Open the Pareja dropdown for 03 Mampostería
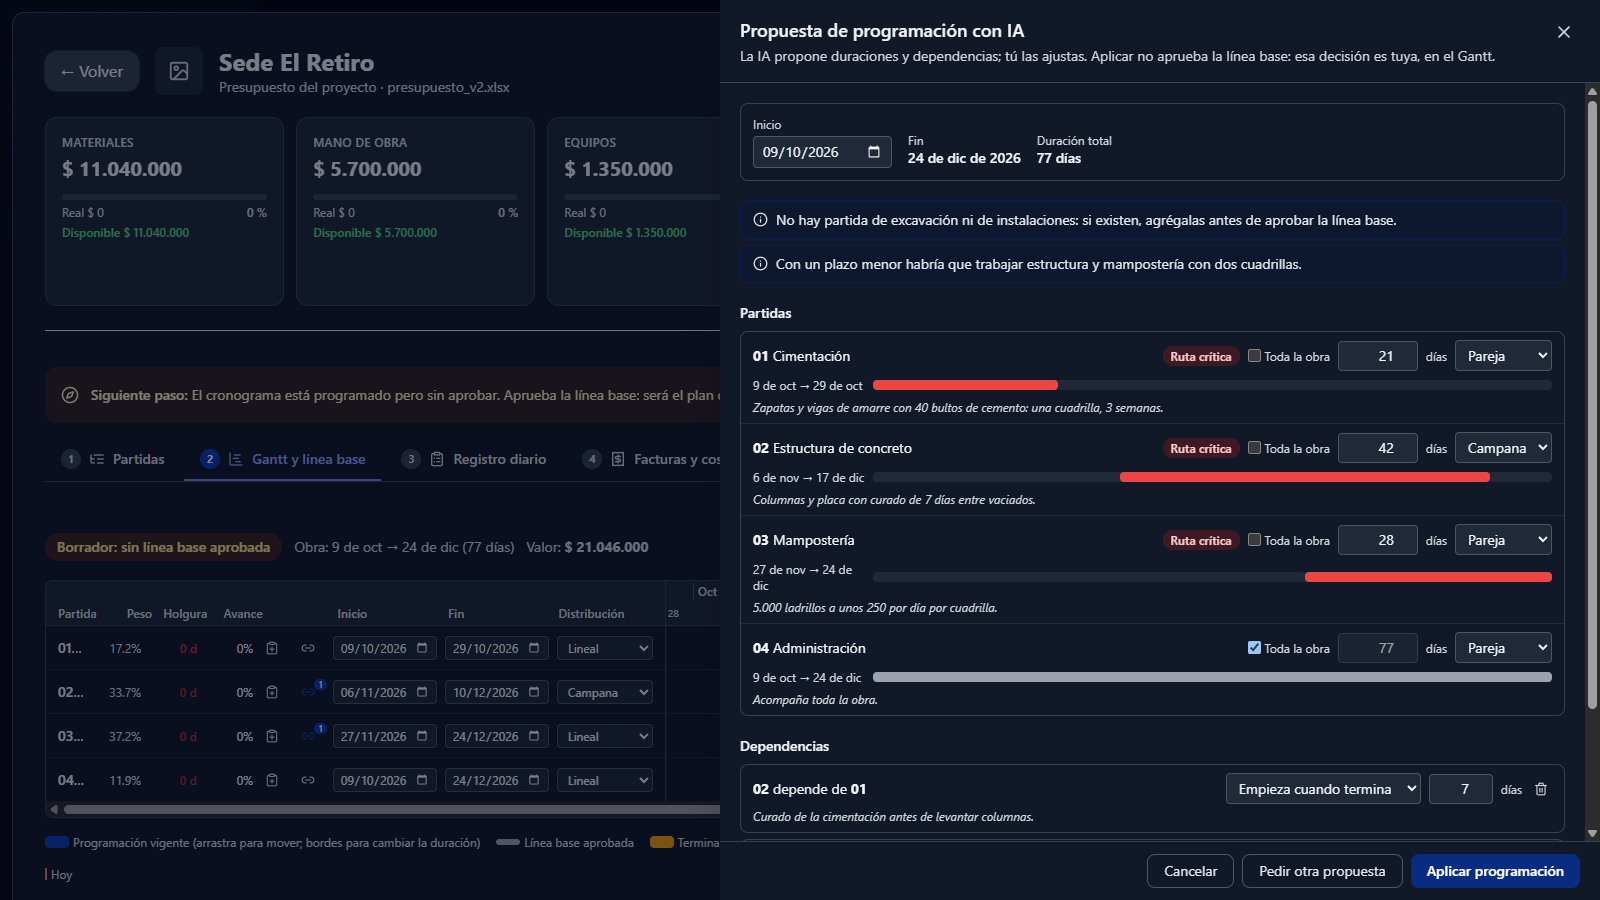 click(1503, 540)
